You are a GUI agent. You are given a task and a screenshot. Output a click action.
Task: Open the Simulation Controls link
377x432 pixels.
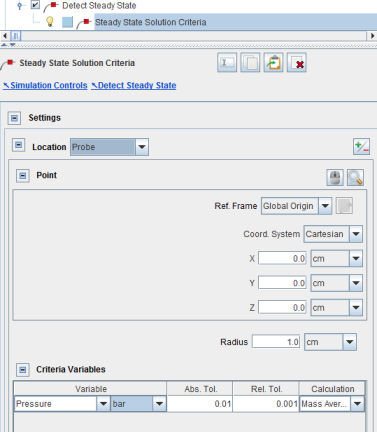(x=45, y=86)
